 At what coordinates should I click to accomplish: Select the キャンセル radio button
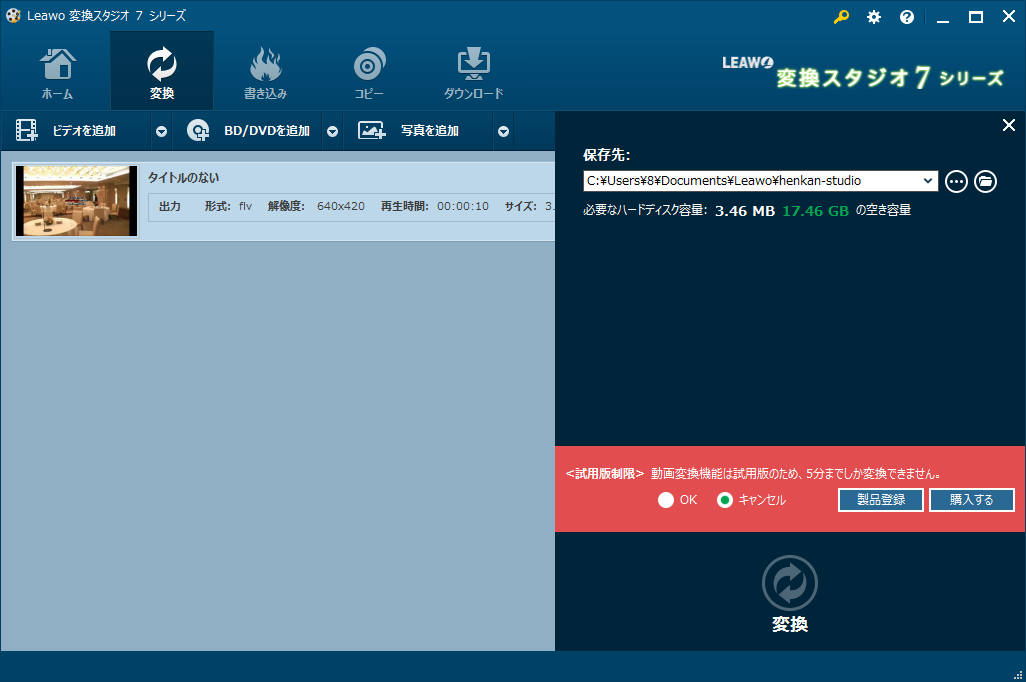click(725, 499)
